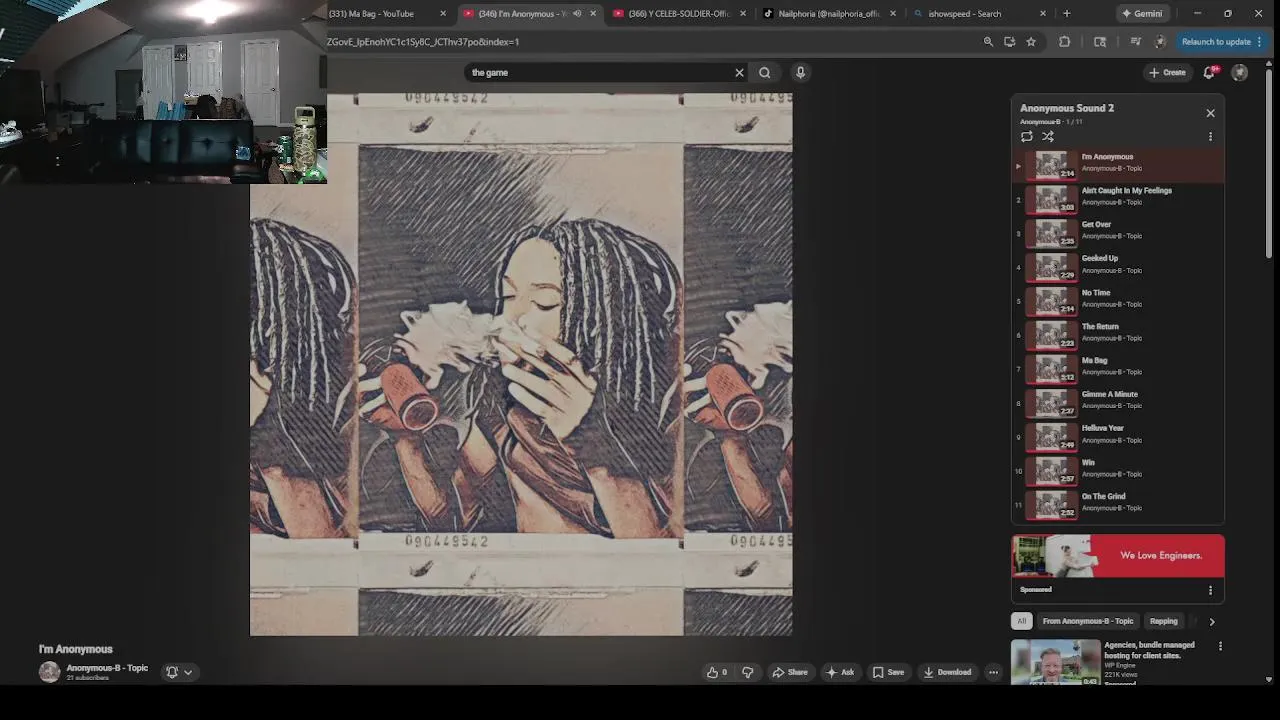Bookmark page with star icon
The height and width of the screenshot is (720, 1280).
coord(1031,42)
